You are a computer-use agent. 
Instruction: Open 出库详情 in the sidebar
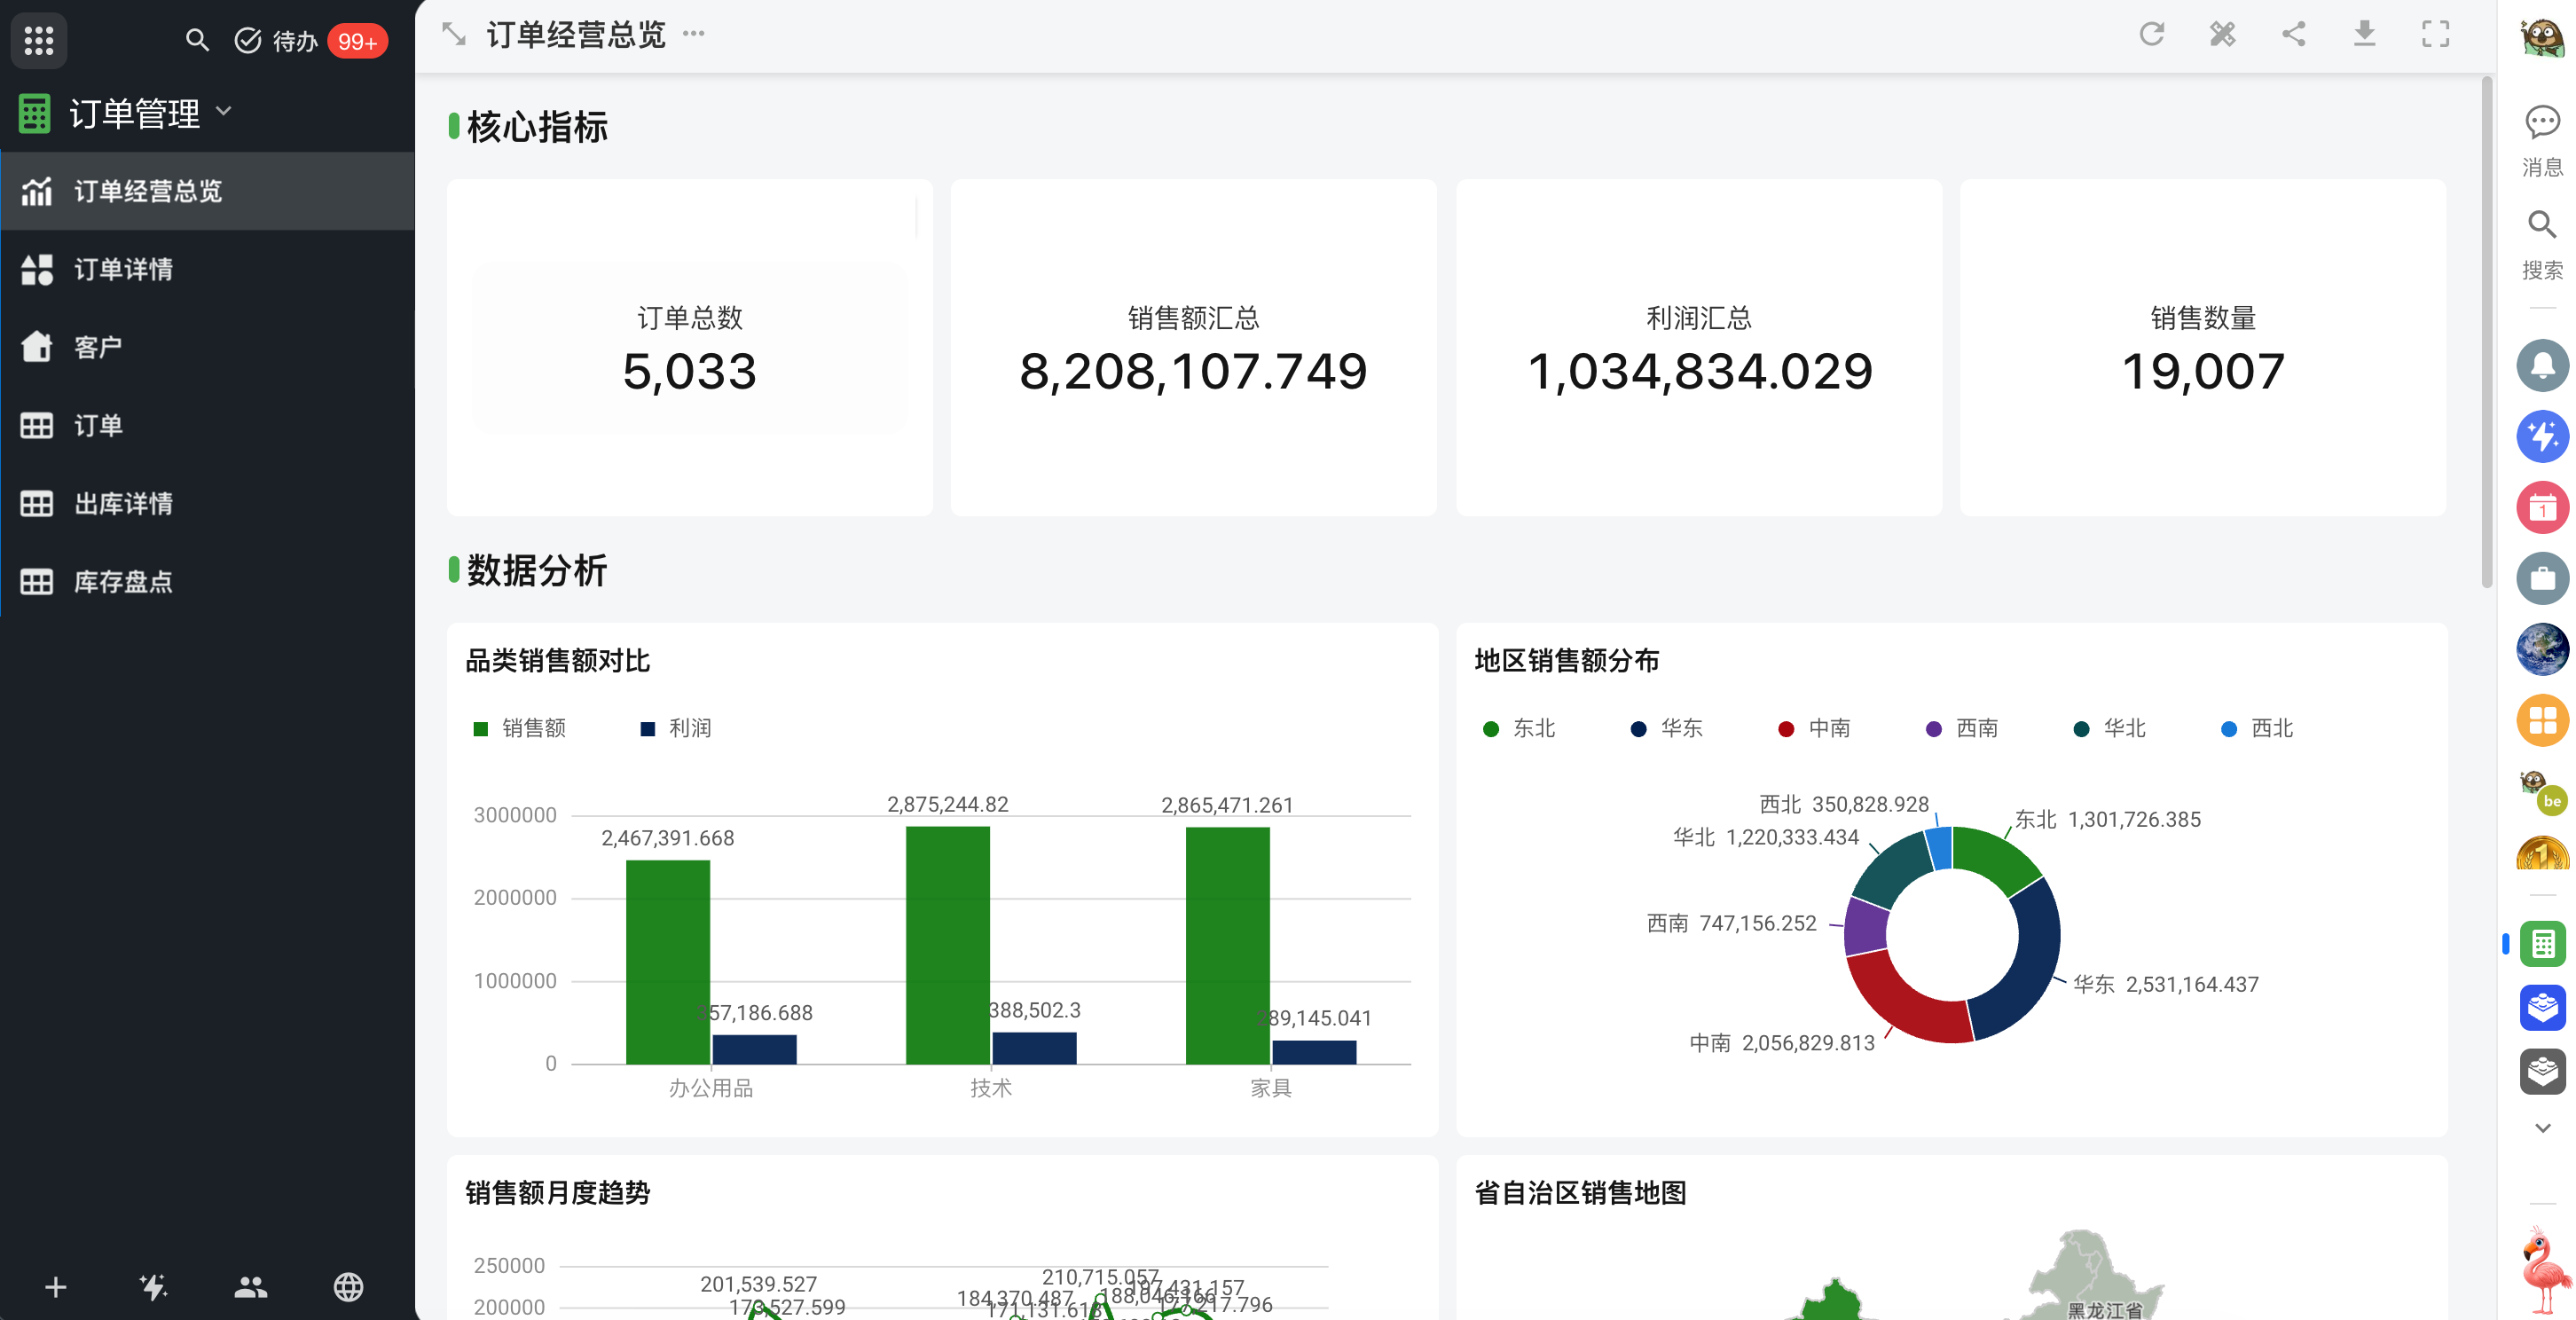pos(208,503)
